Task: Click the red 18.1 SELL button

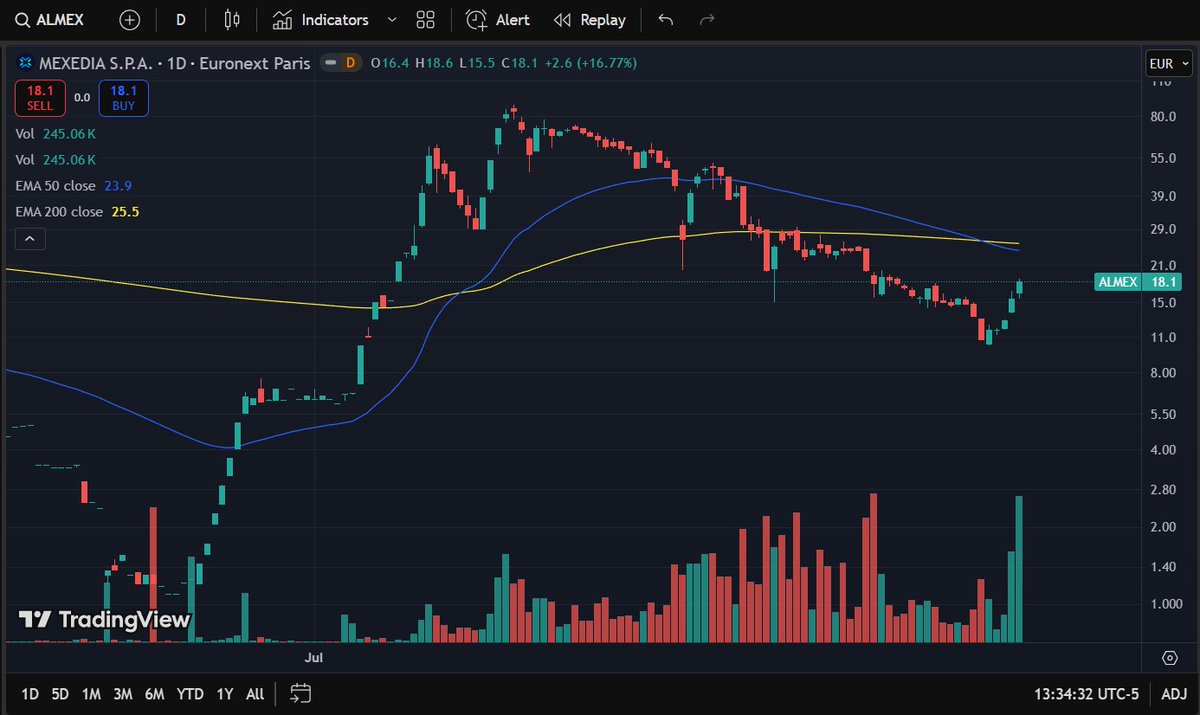Action: (40, 98)
